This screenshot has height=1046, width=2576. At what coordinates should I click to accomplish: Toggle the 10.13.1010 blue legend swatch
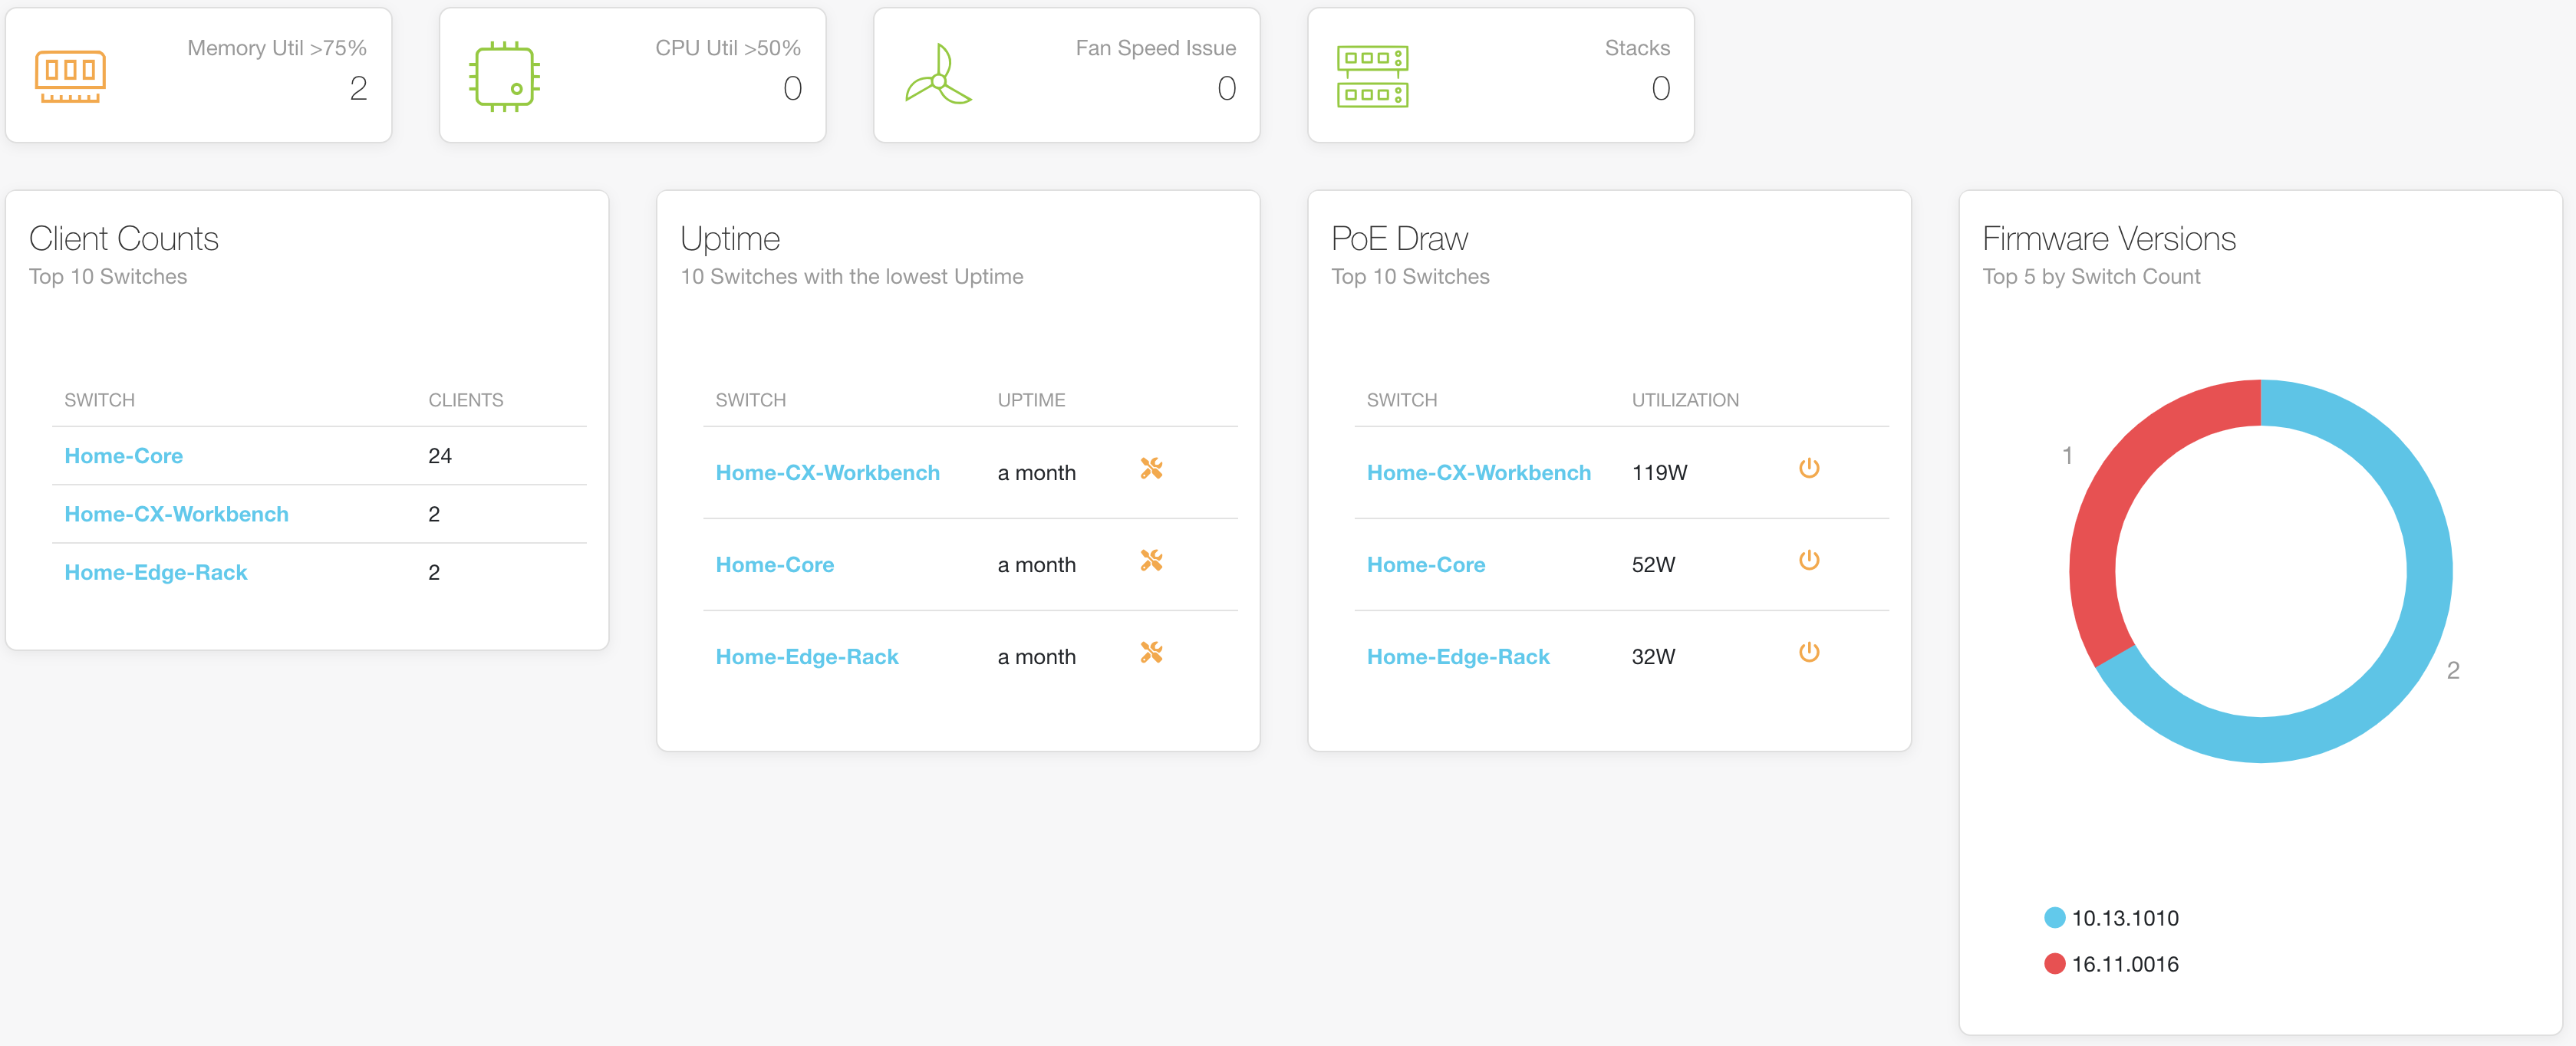tap(2054, 918)
